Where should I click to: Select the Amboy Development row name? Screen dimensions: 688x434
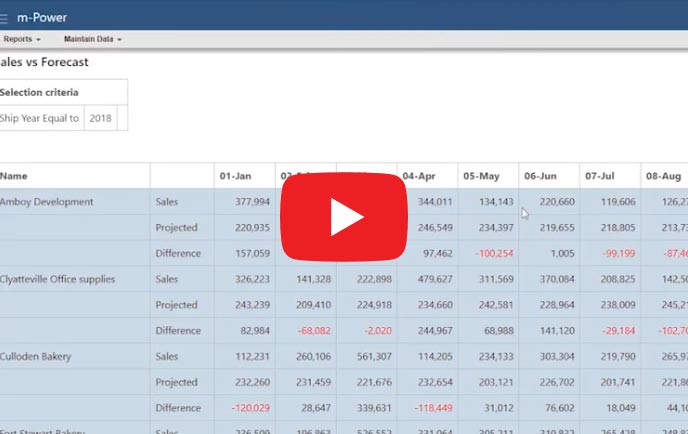tap(47, 202)
